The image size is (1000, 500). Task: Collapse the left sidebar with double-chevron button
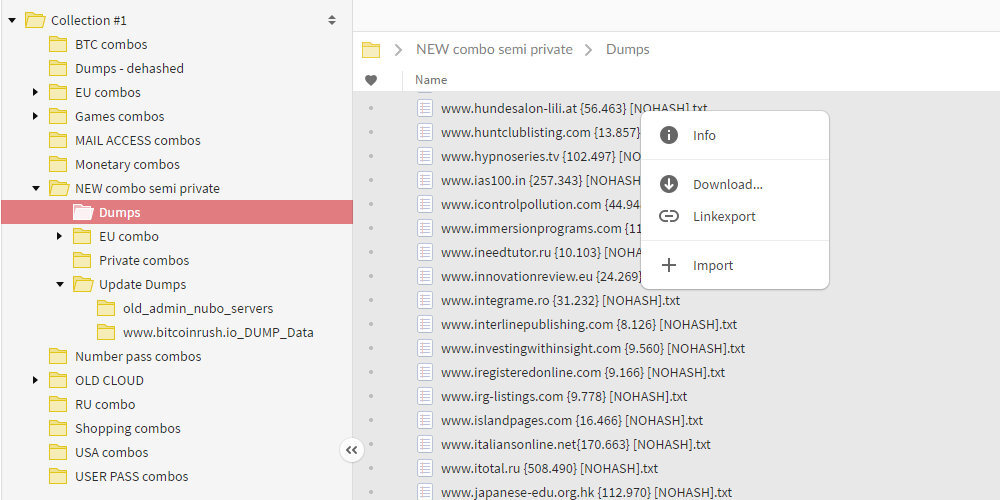(x=351, y=450)
